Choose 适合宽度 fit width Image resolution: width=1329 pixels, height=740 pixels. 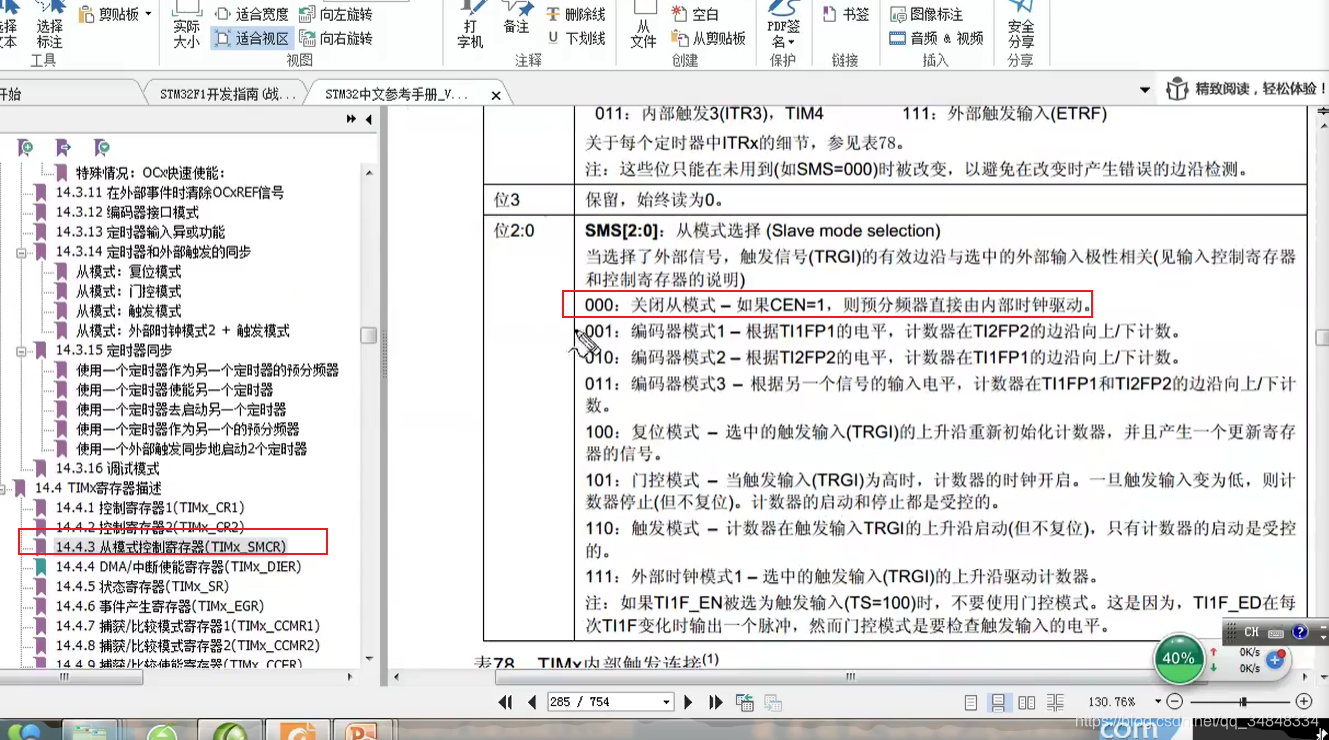(252, 14)
